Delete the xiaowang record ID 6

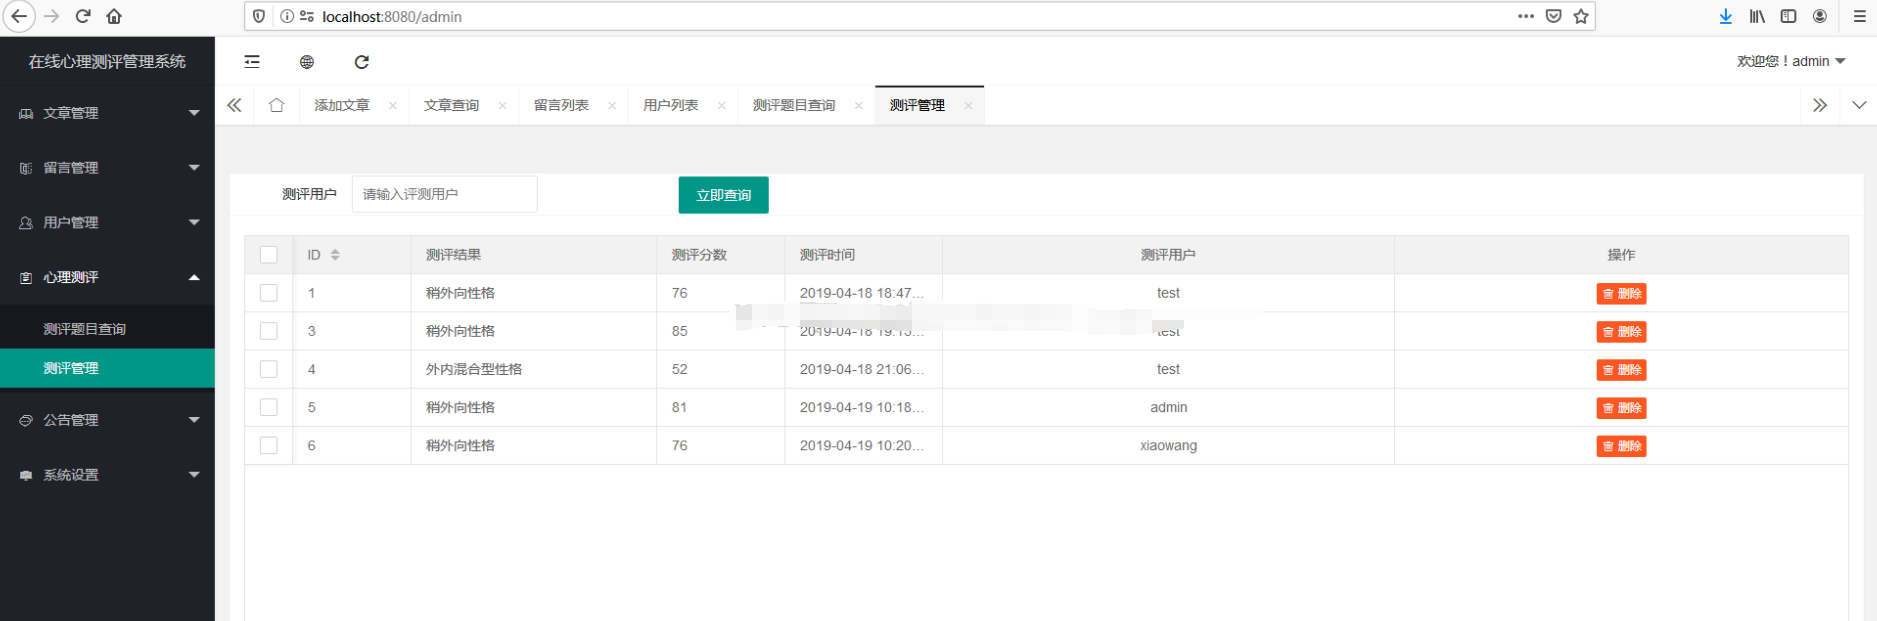click(1621, 446)
